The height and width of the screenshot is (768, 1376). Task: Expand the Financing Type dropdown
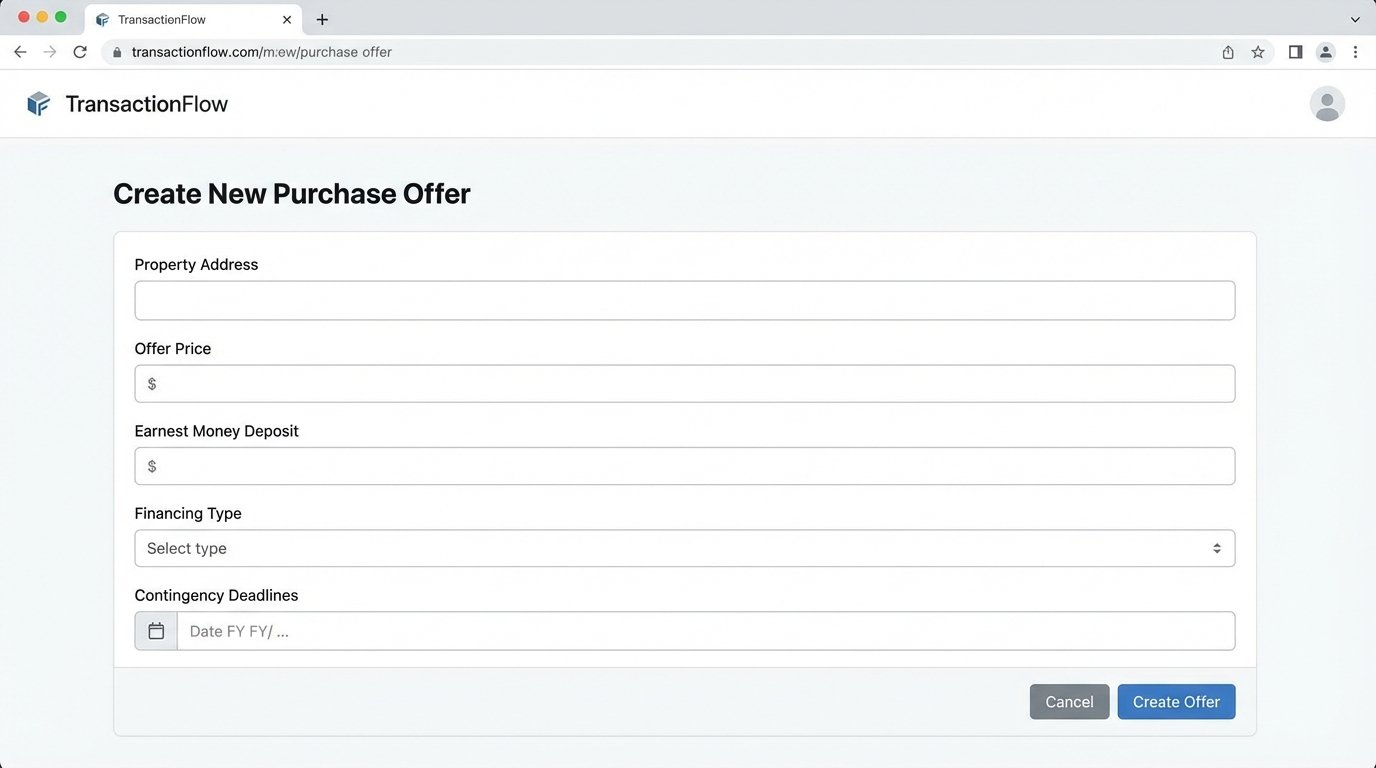(x=684, y=548)
